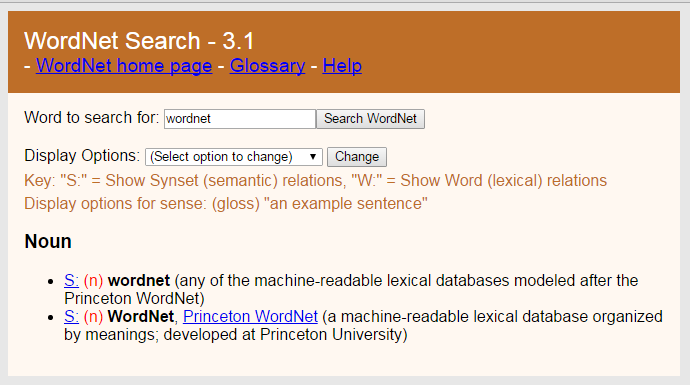Click the bold capitalized WordNet entry
690x385 pixels.
(141, 316)
